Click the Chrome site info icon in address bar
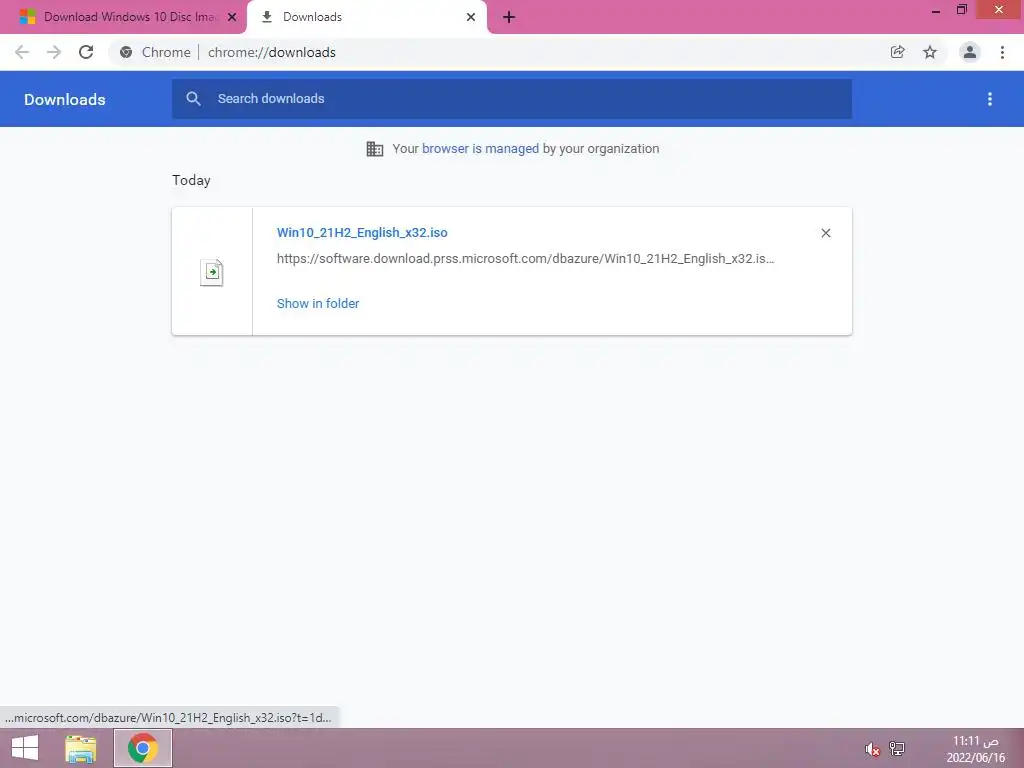This screenshot has height=768, width=1024. coord(126,52)
